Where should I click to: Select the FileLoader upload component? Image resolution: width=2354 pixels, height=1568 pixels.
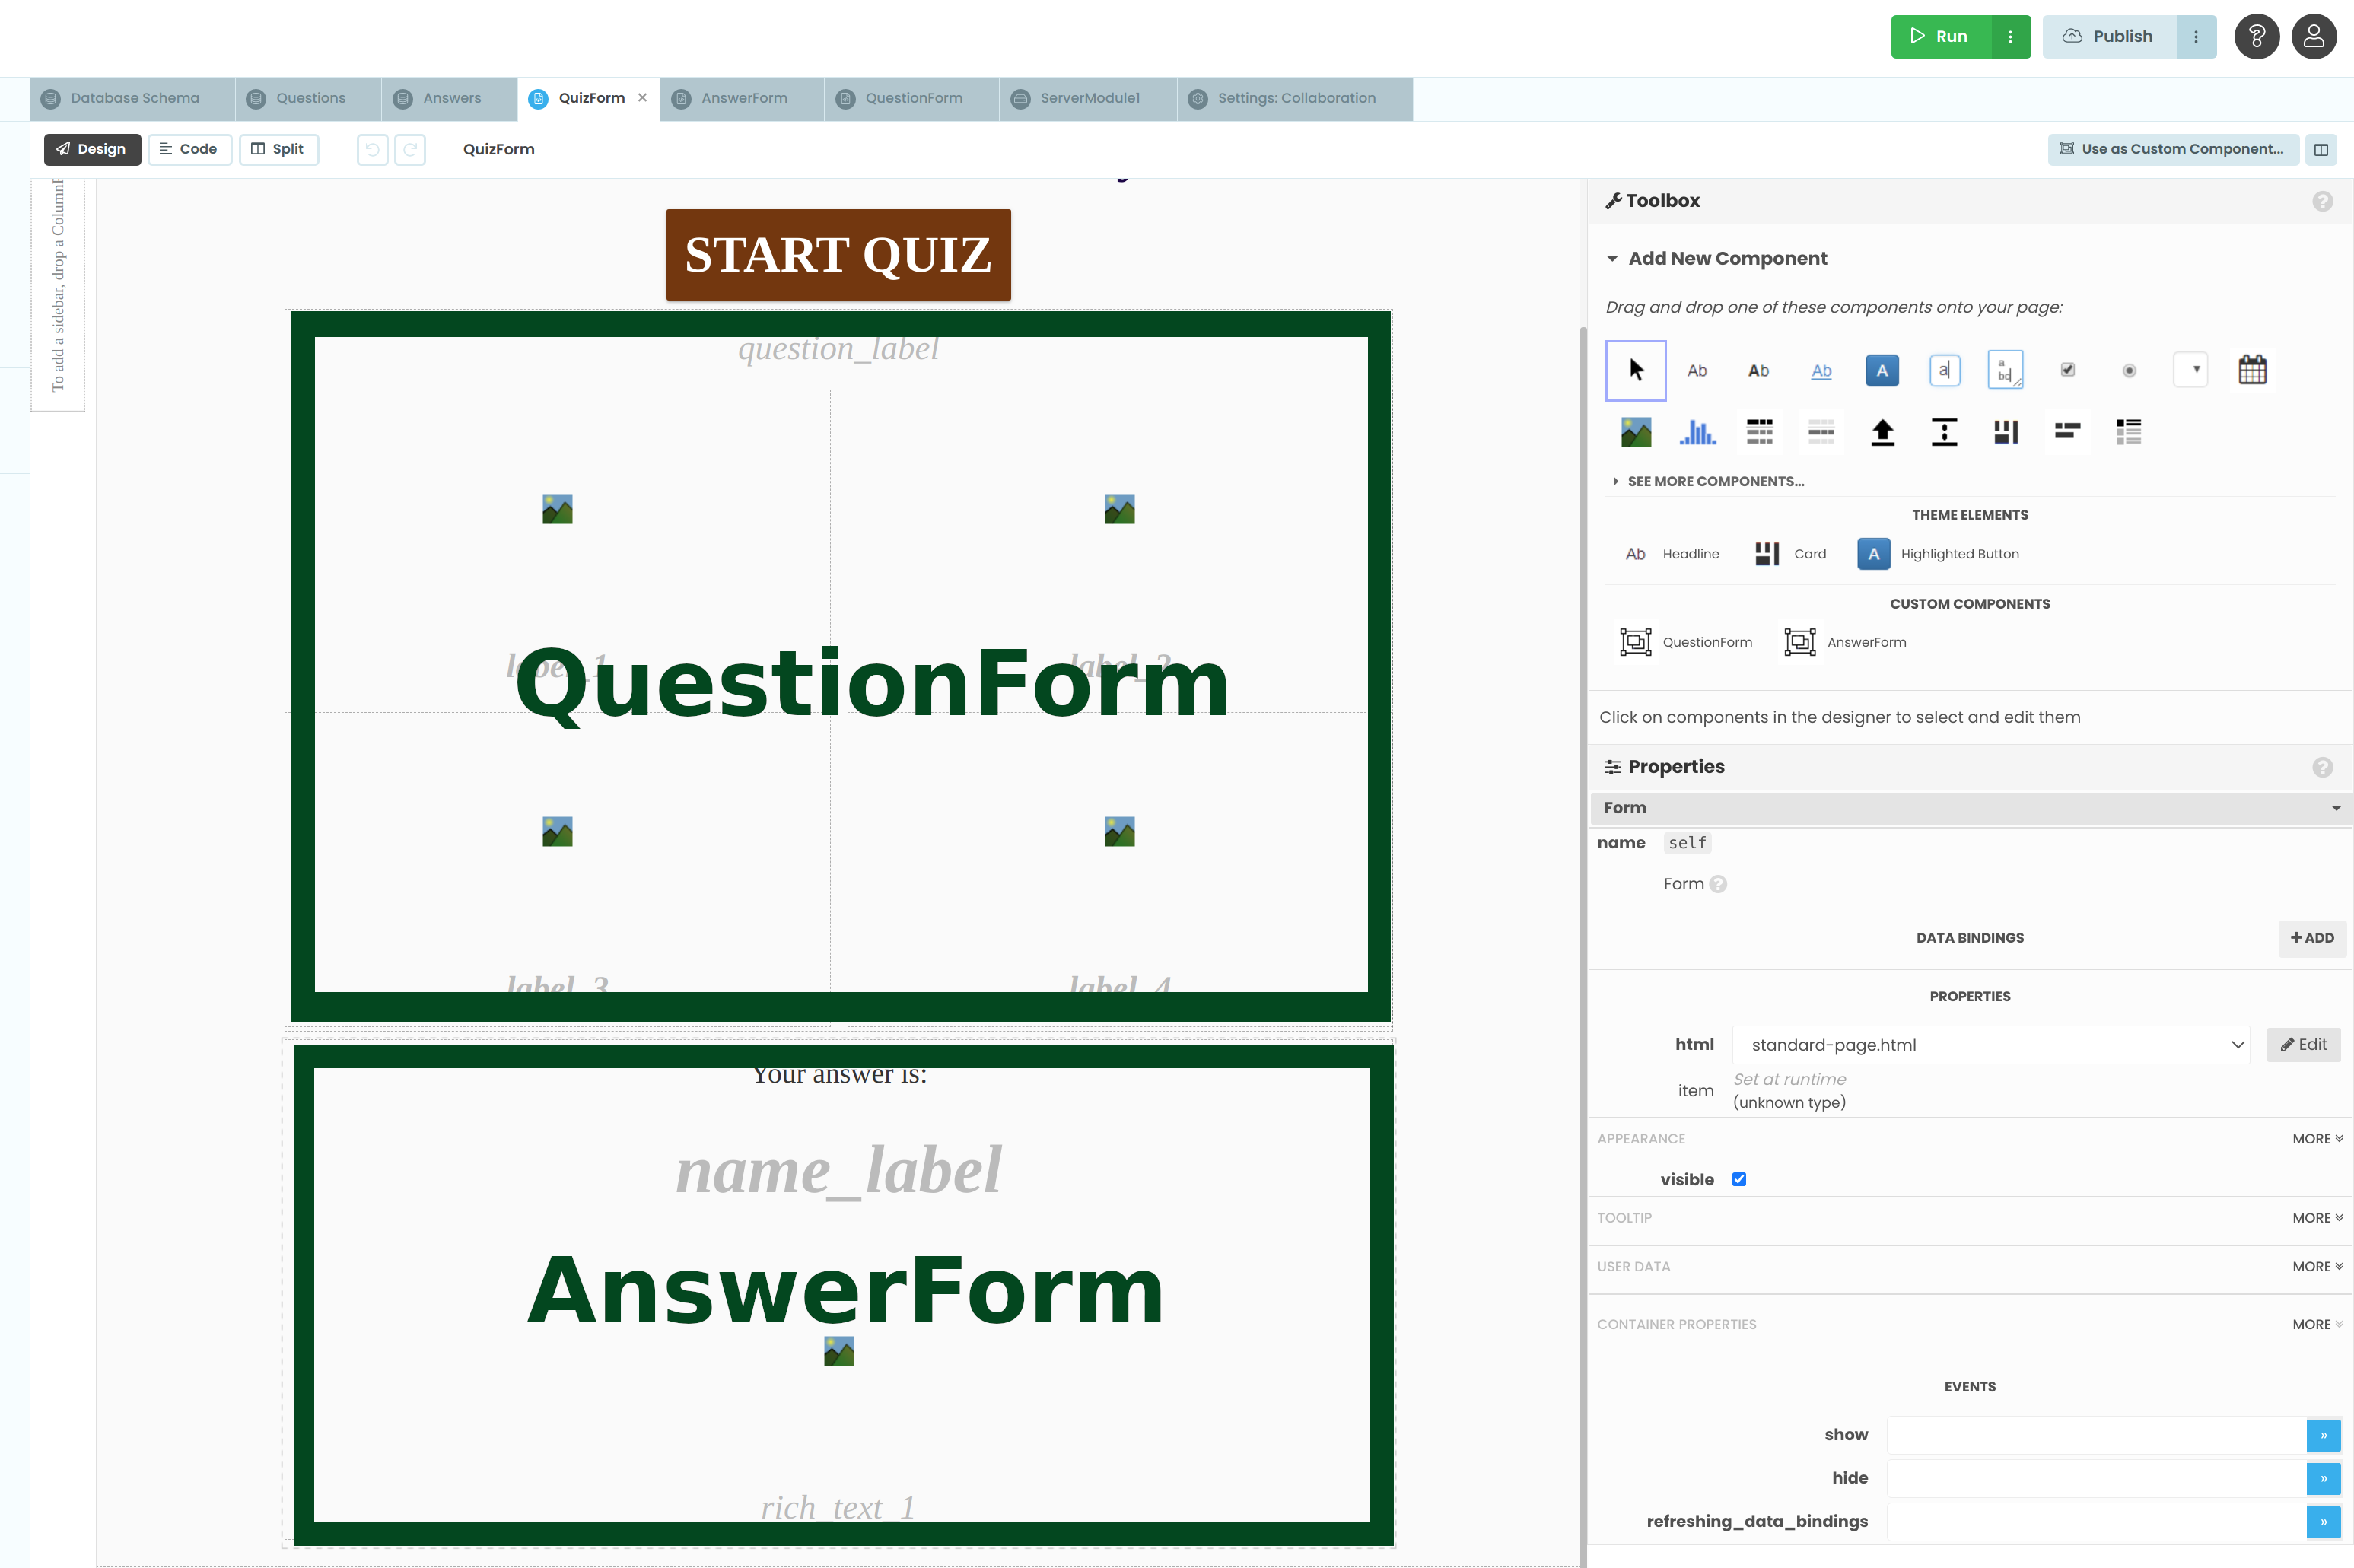point(1882,431)
